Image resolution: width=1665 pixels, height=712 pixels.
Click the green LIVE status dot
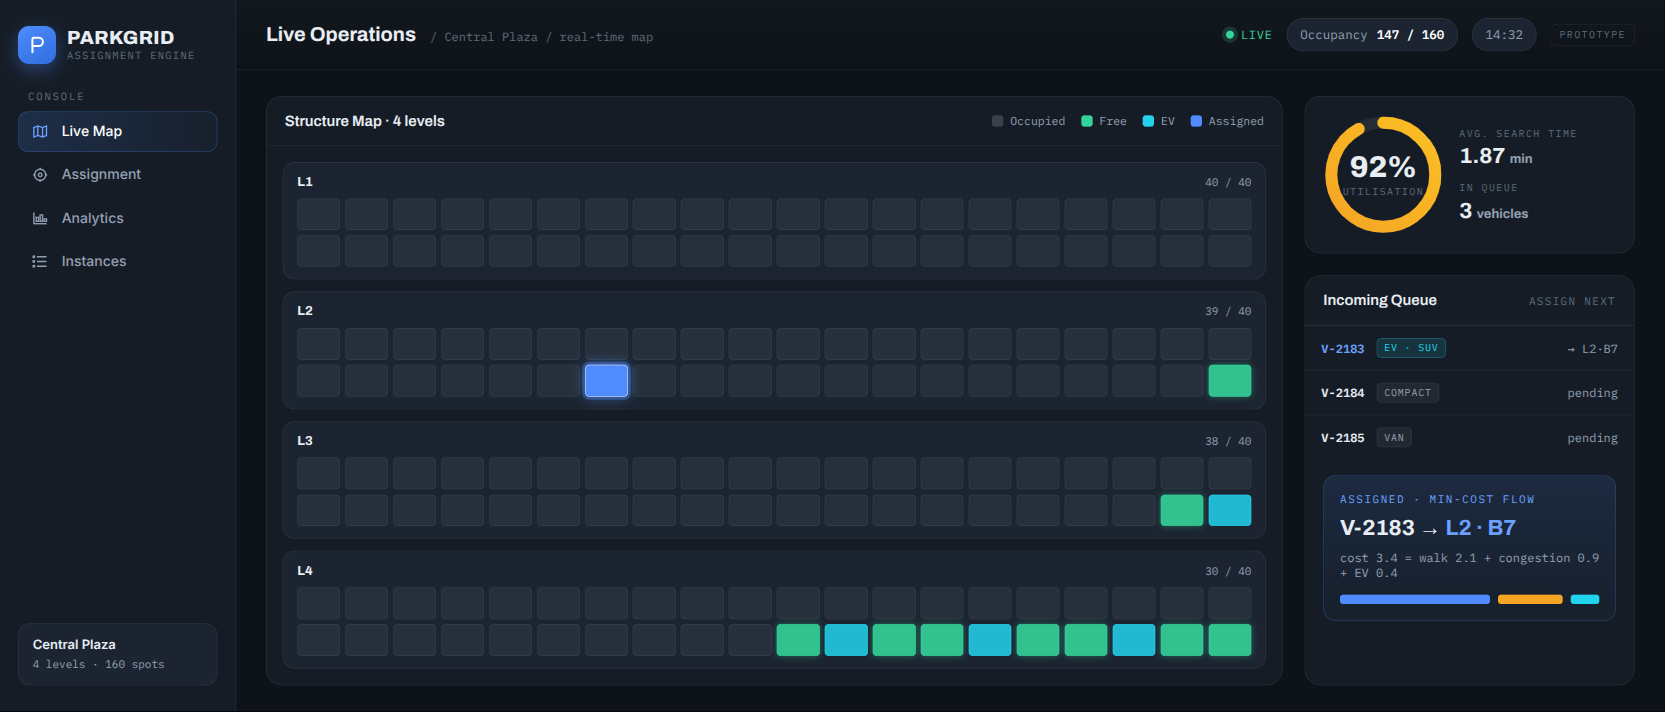1230,35
